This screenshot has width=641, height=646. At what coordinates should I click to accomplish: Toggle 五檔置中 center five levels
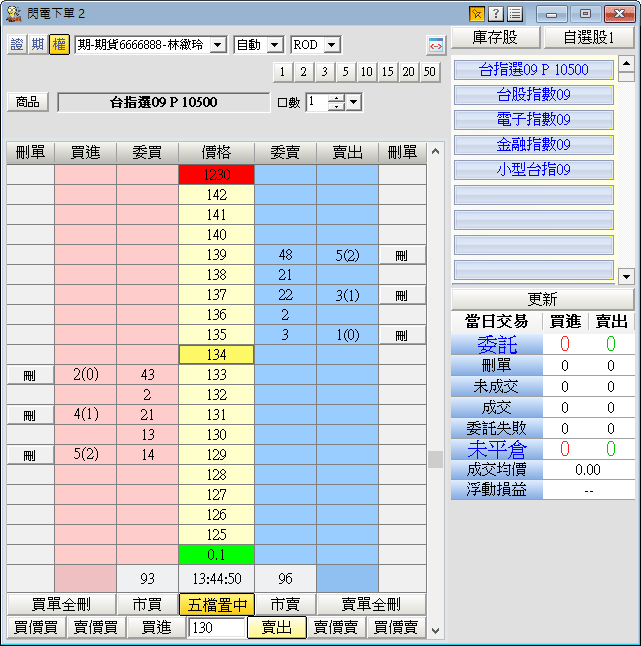click(216, 604)
